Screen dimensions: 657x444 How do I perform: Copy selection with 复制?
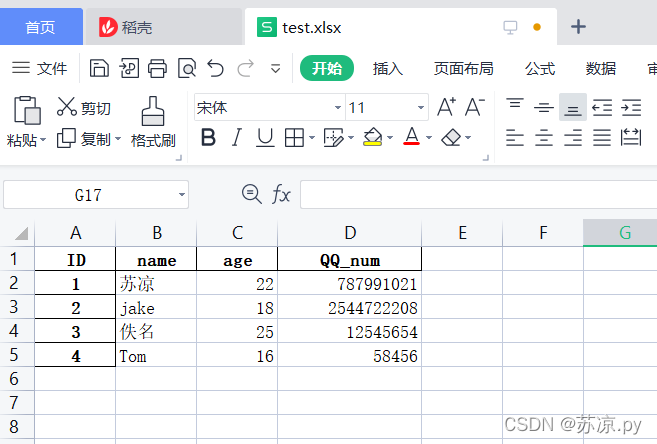(x=83, y=139)
